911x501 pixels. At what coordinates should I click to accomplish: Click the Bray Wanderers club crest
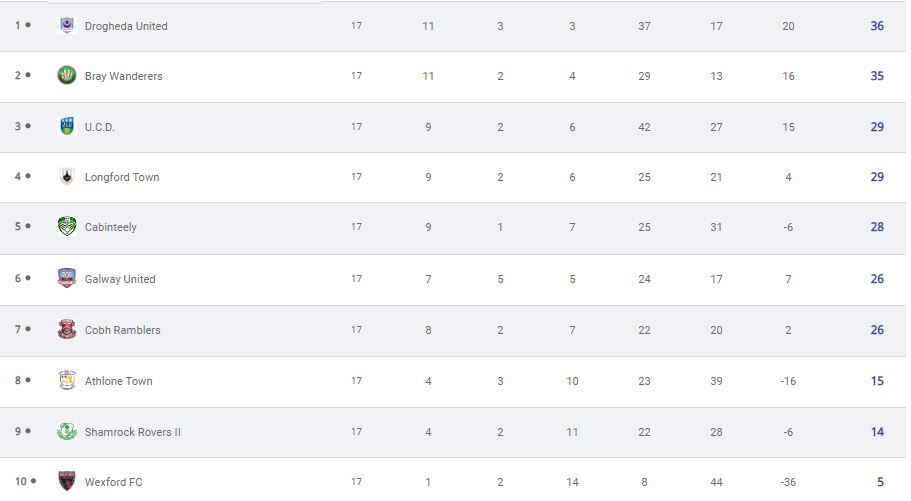[67, 76]
